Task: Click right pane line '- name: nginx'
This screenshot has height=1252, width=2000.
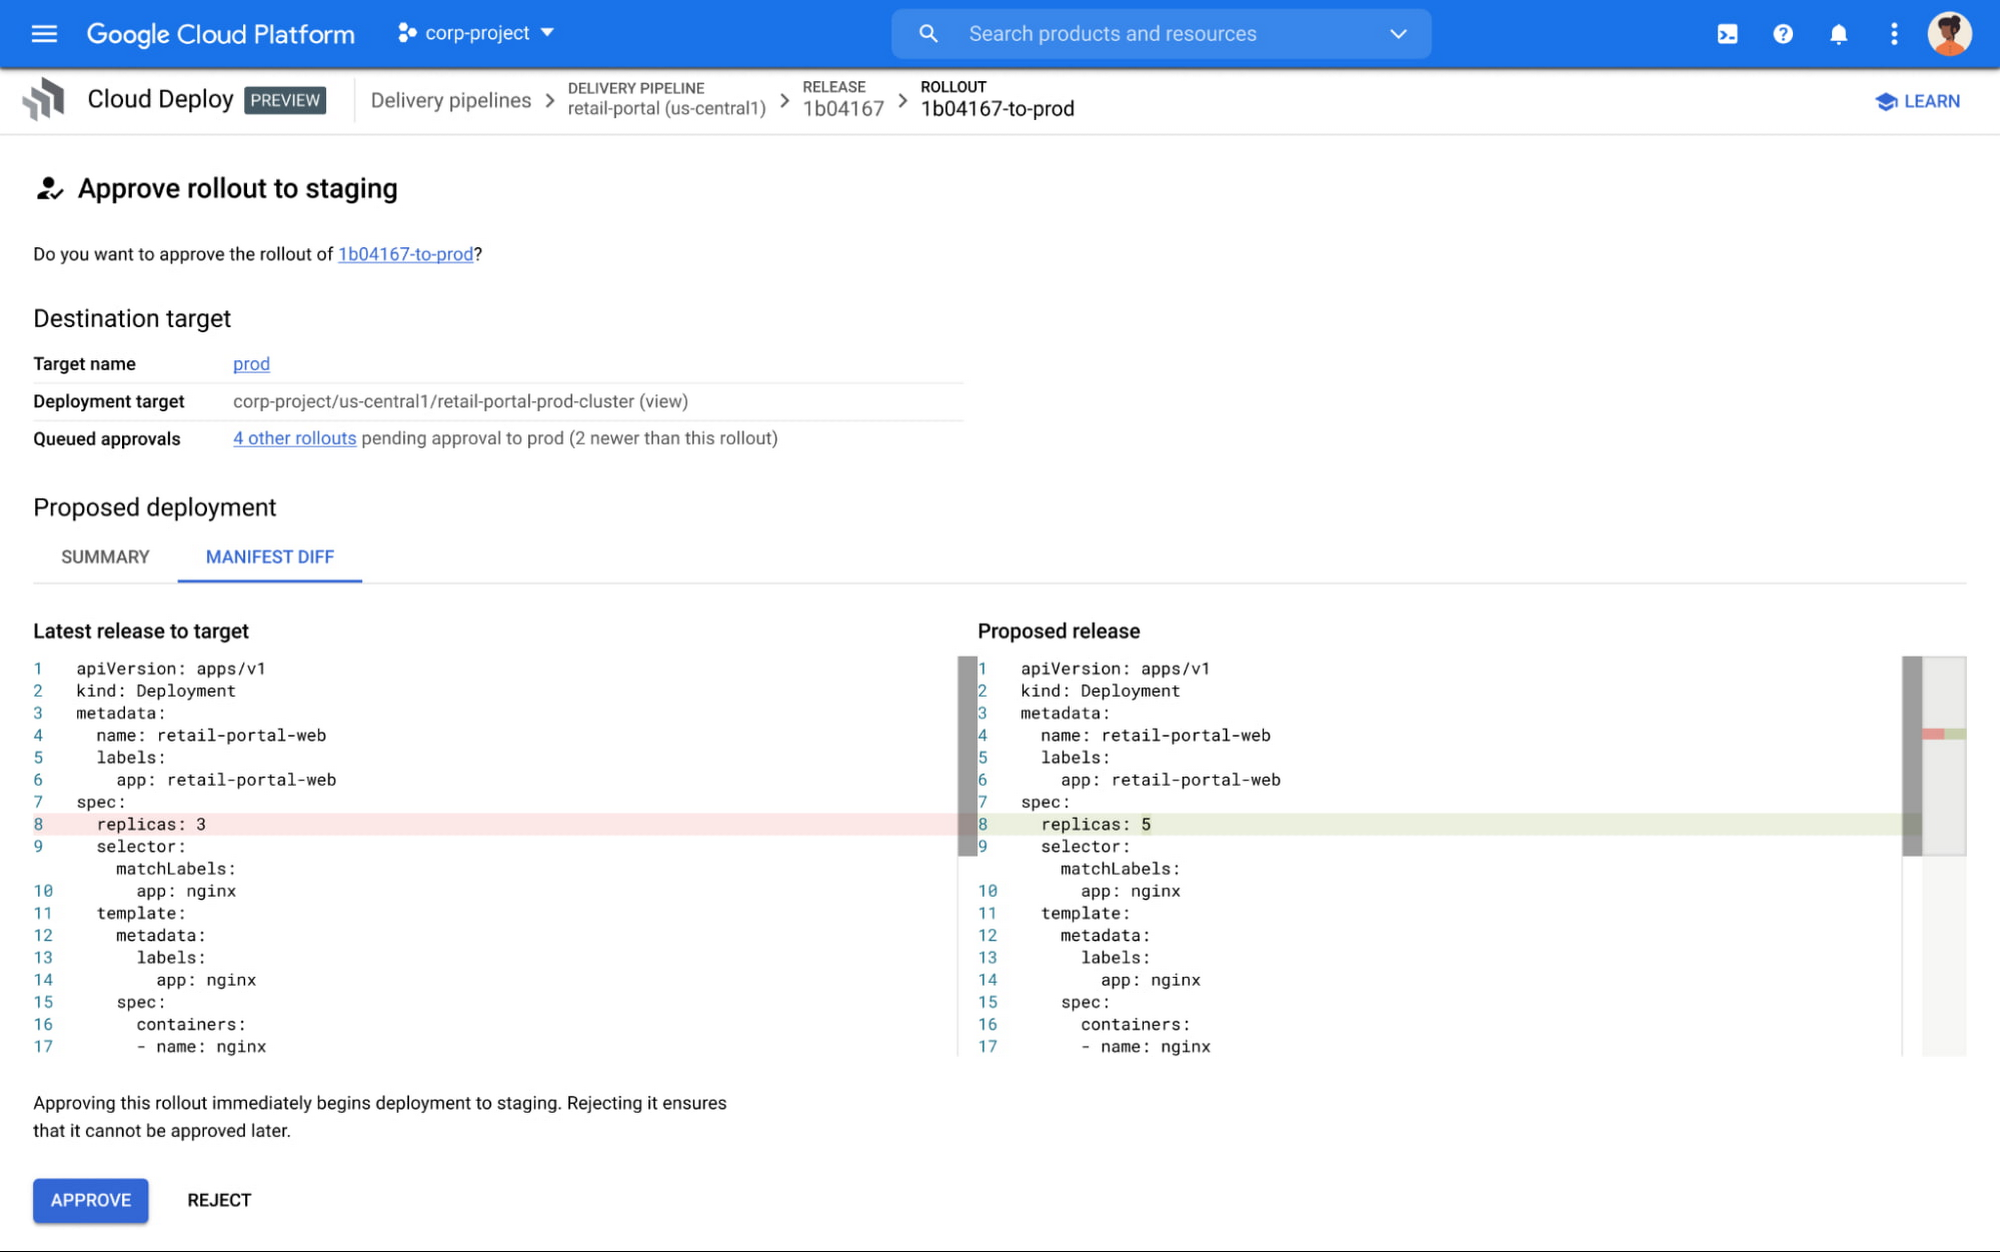Action: (1146, 1047)
